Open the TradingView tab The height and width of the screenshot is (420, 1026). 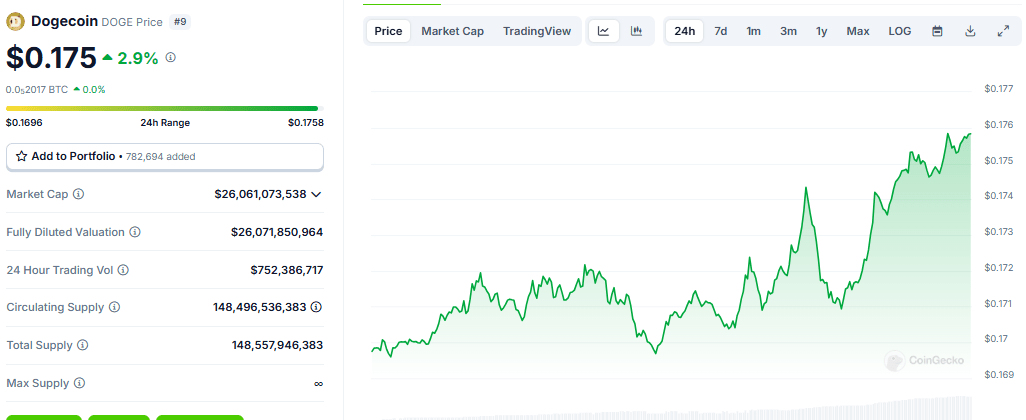click(536, 31)
